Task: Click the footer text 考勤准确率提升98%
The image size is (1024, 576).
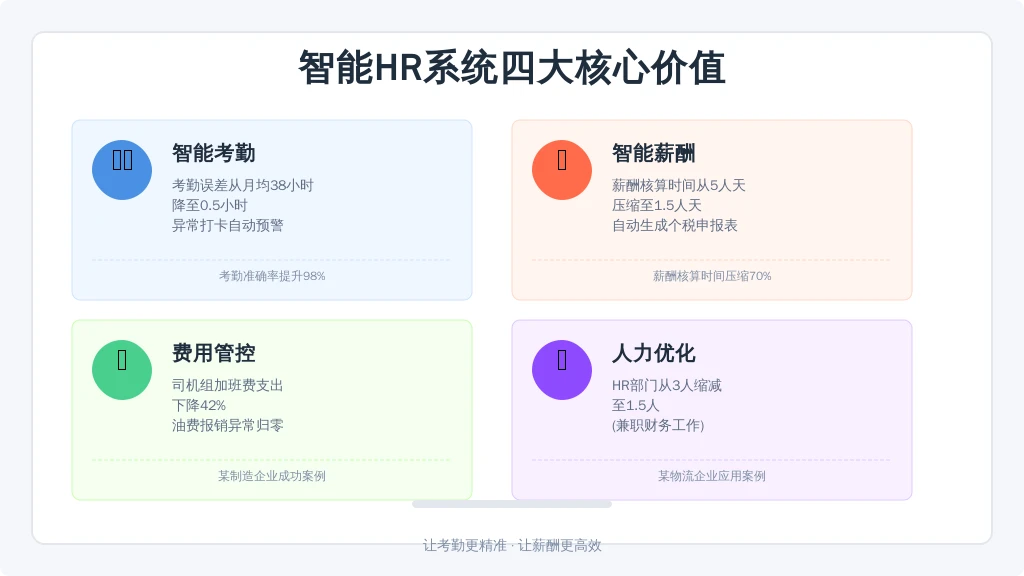Action: (272, 276)
